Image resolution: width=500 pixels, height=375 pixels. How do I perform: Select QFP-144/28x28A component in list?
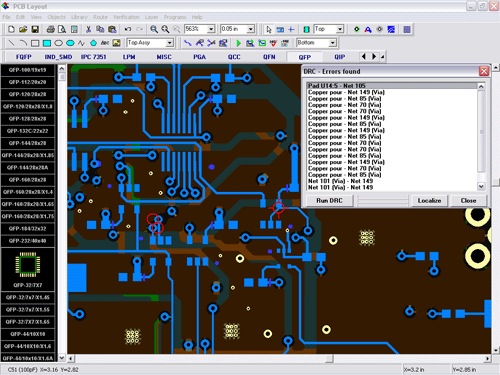click(28, 168)
